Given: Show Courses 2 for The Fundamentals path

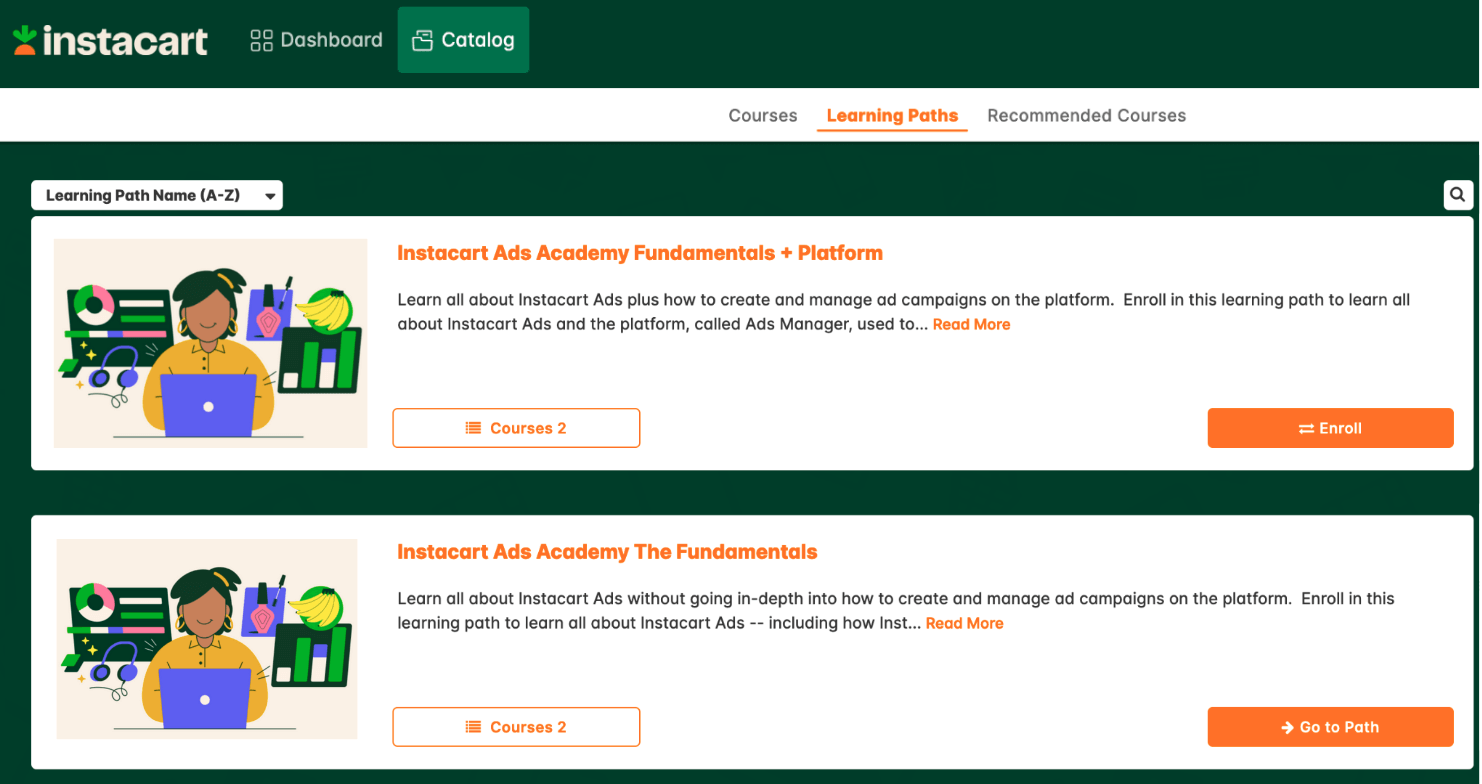Looking at the screenshot, I should (x=516, y=727).
